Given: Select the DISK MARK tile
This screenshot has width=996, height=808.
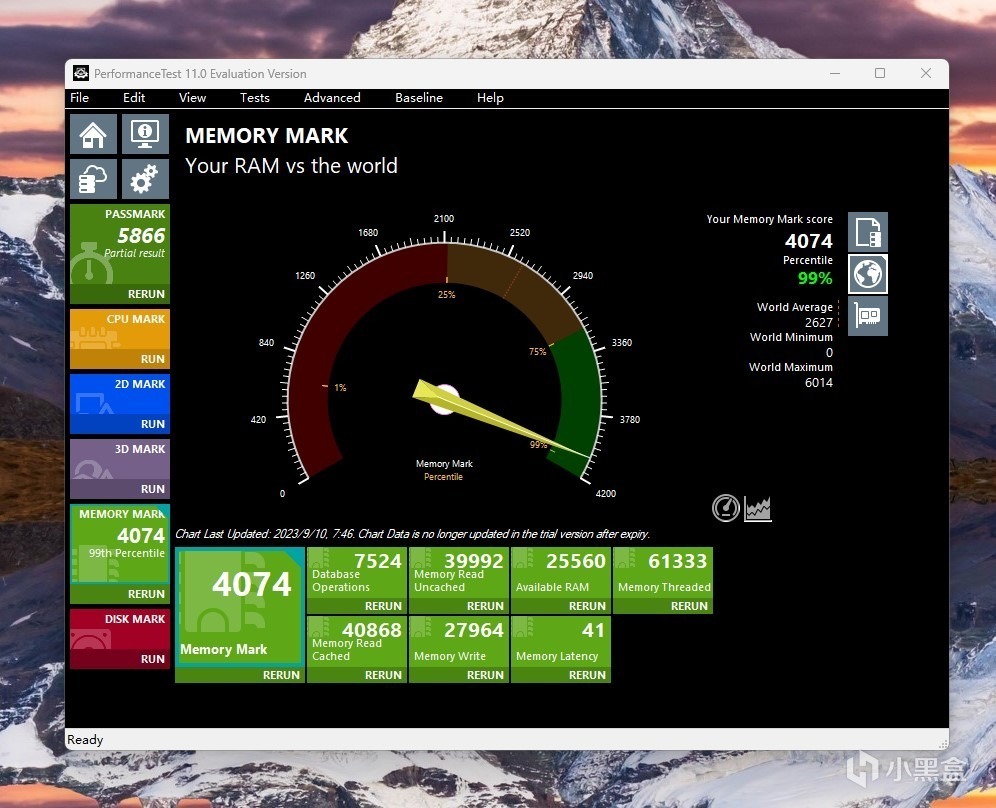Looking at the screenshot, I should [120, 630].
